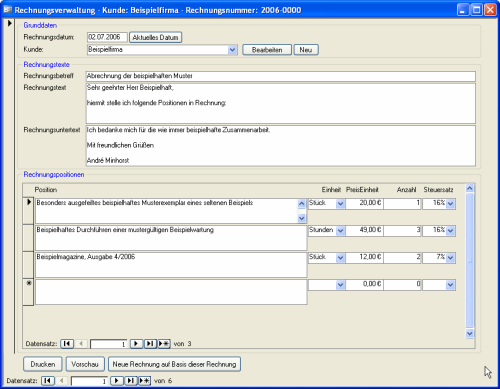Click main form record number box
The width and height of the screenshot is (500, 389).
pyautogui.click(x=90, y=381)
